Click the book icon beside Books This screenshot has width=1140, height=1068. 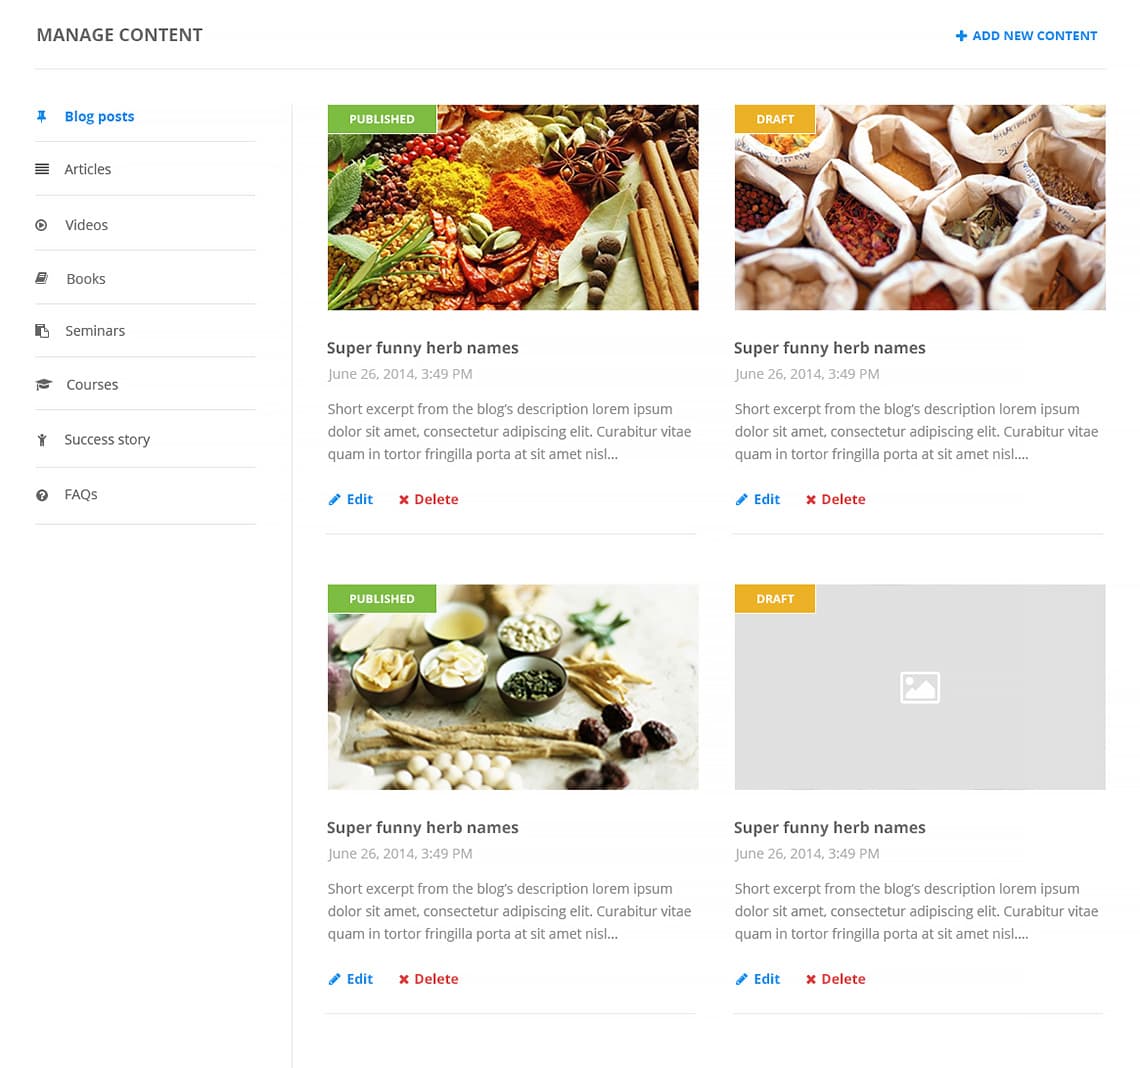point(42,278)
